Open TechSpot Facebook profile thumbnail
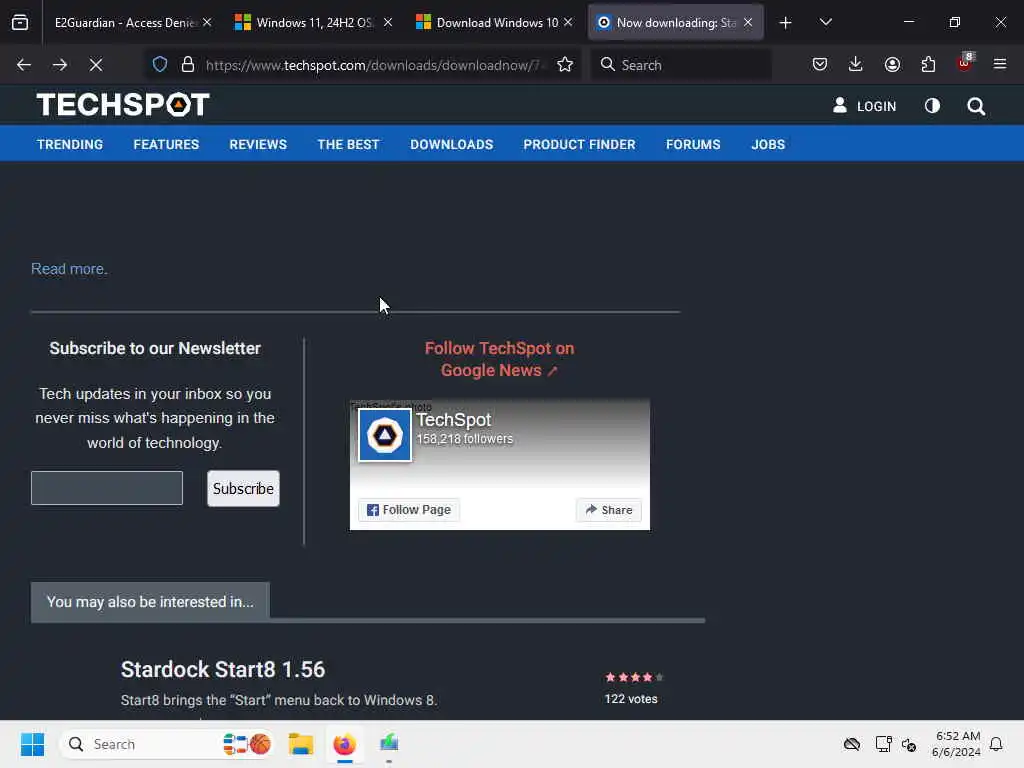Screen dimensions: 1024x768 point(385,435)
